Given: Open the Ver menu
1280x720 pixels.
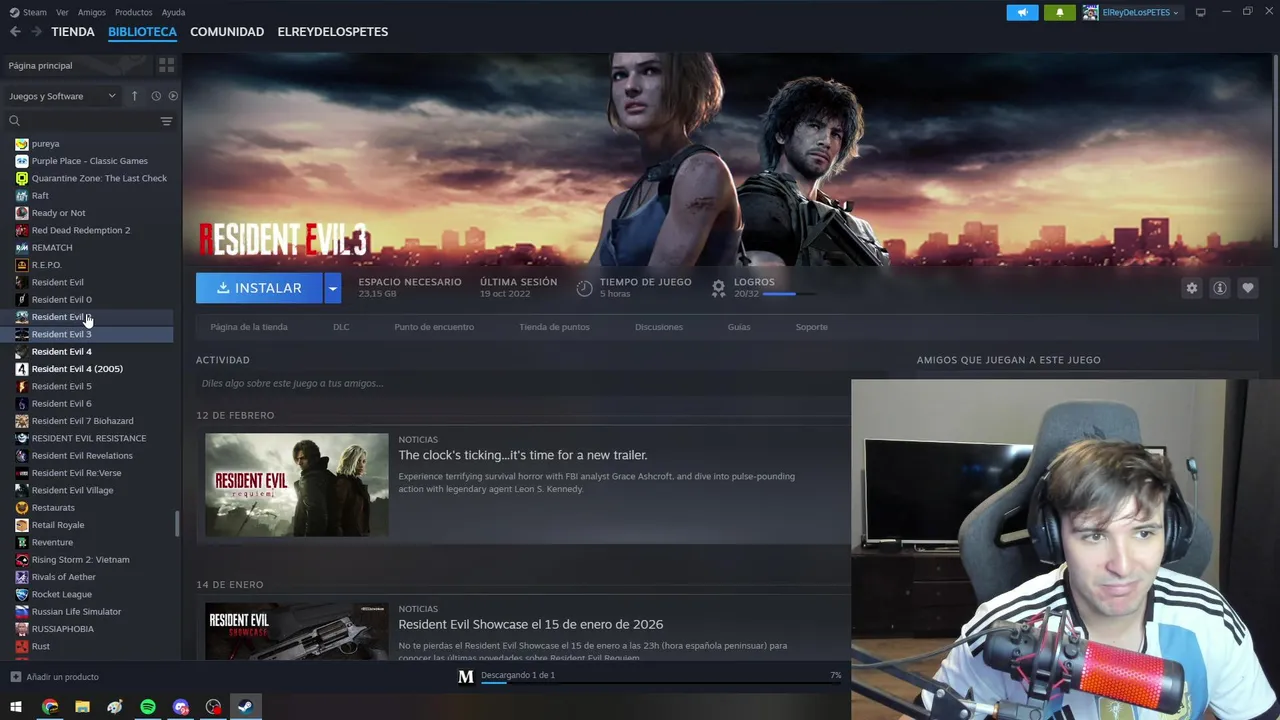Looking at the screenshot, I should tap(62, 12).
